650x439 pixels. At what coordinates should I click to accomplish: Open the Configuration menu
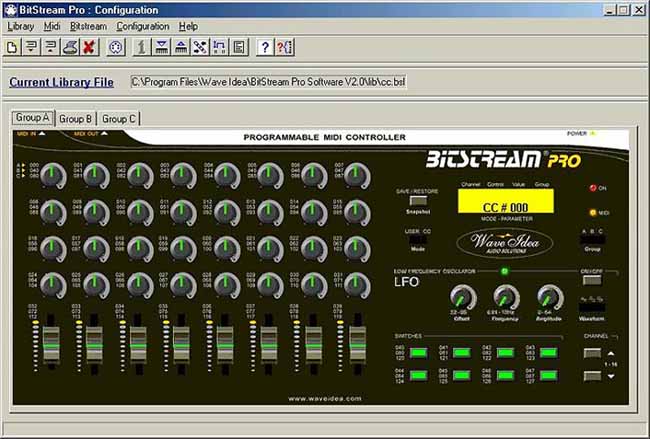143,27
